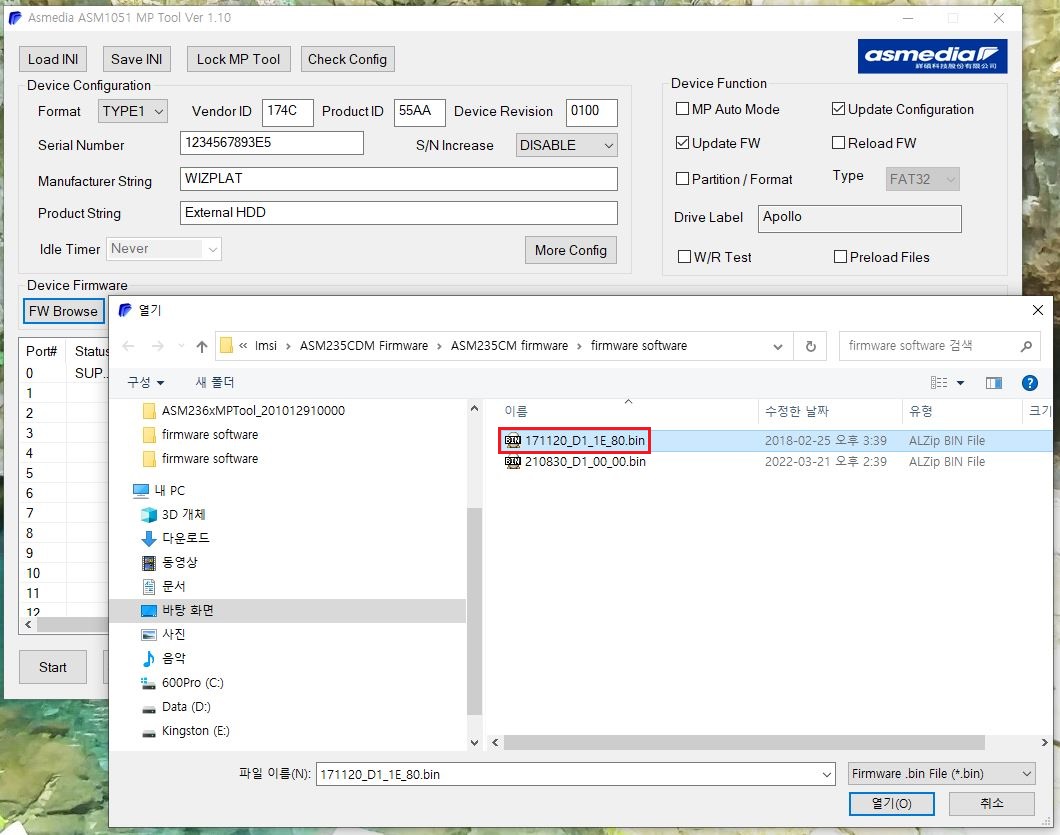Image resolution: width=1060 pixels, height=835 pixels.
Task: Select 바탕 화면 in the sidebar
Action: [287, 611]
